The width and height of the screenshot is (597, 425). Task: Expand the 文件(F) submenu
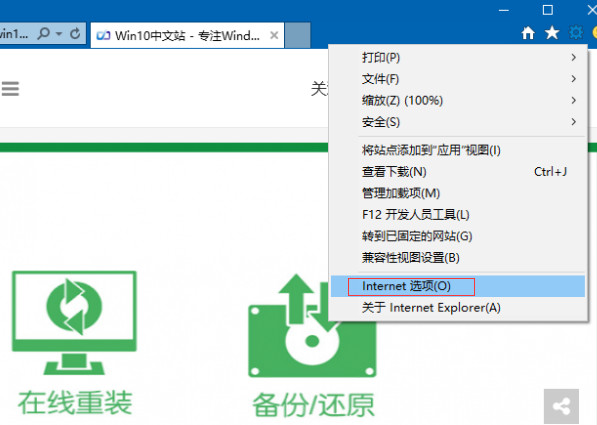pos(458,79)
